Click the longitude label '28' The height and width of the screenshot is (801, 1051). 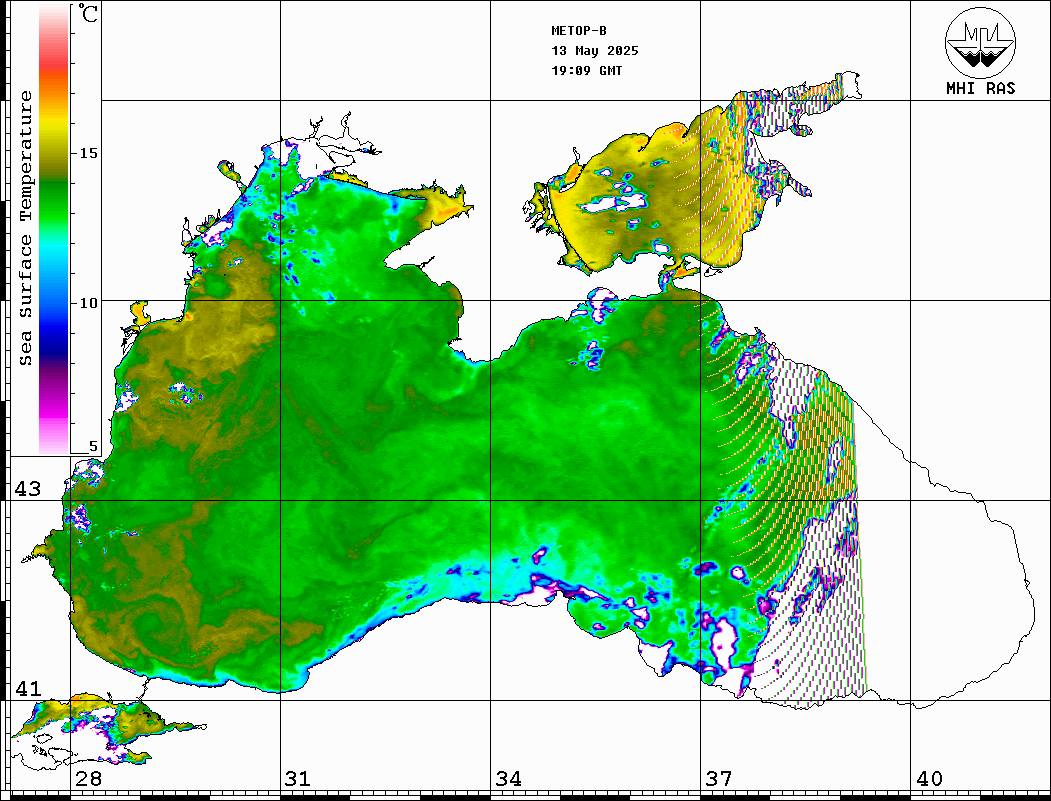click(88, 779)
